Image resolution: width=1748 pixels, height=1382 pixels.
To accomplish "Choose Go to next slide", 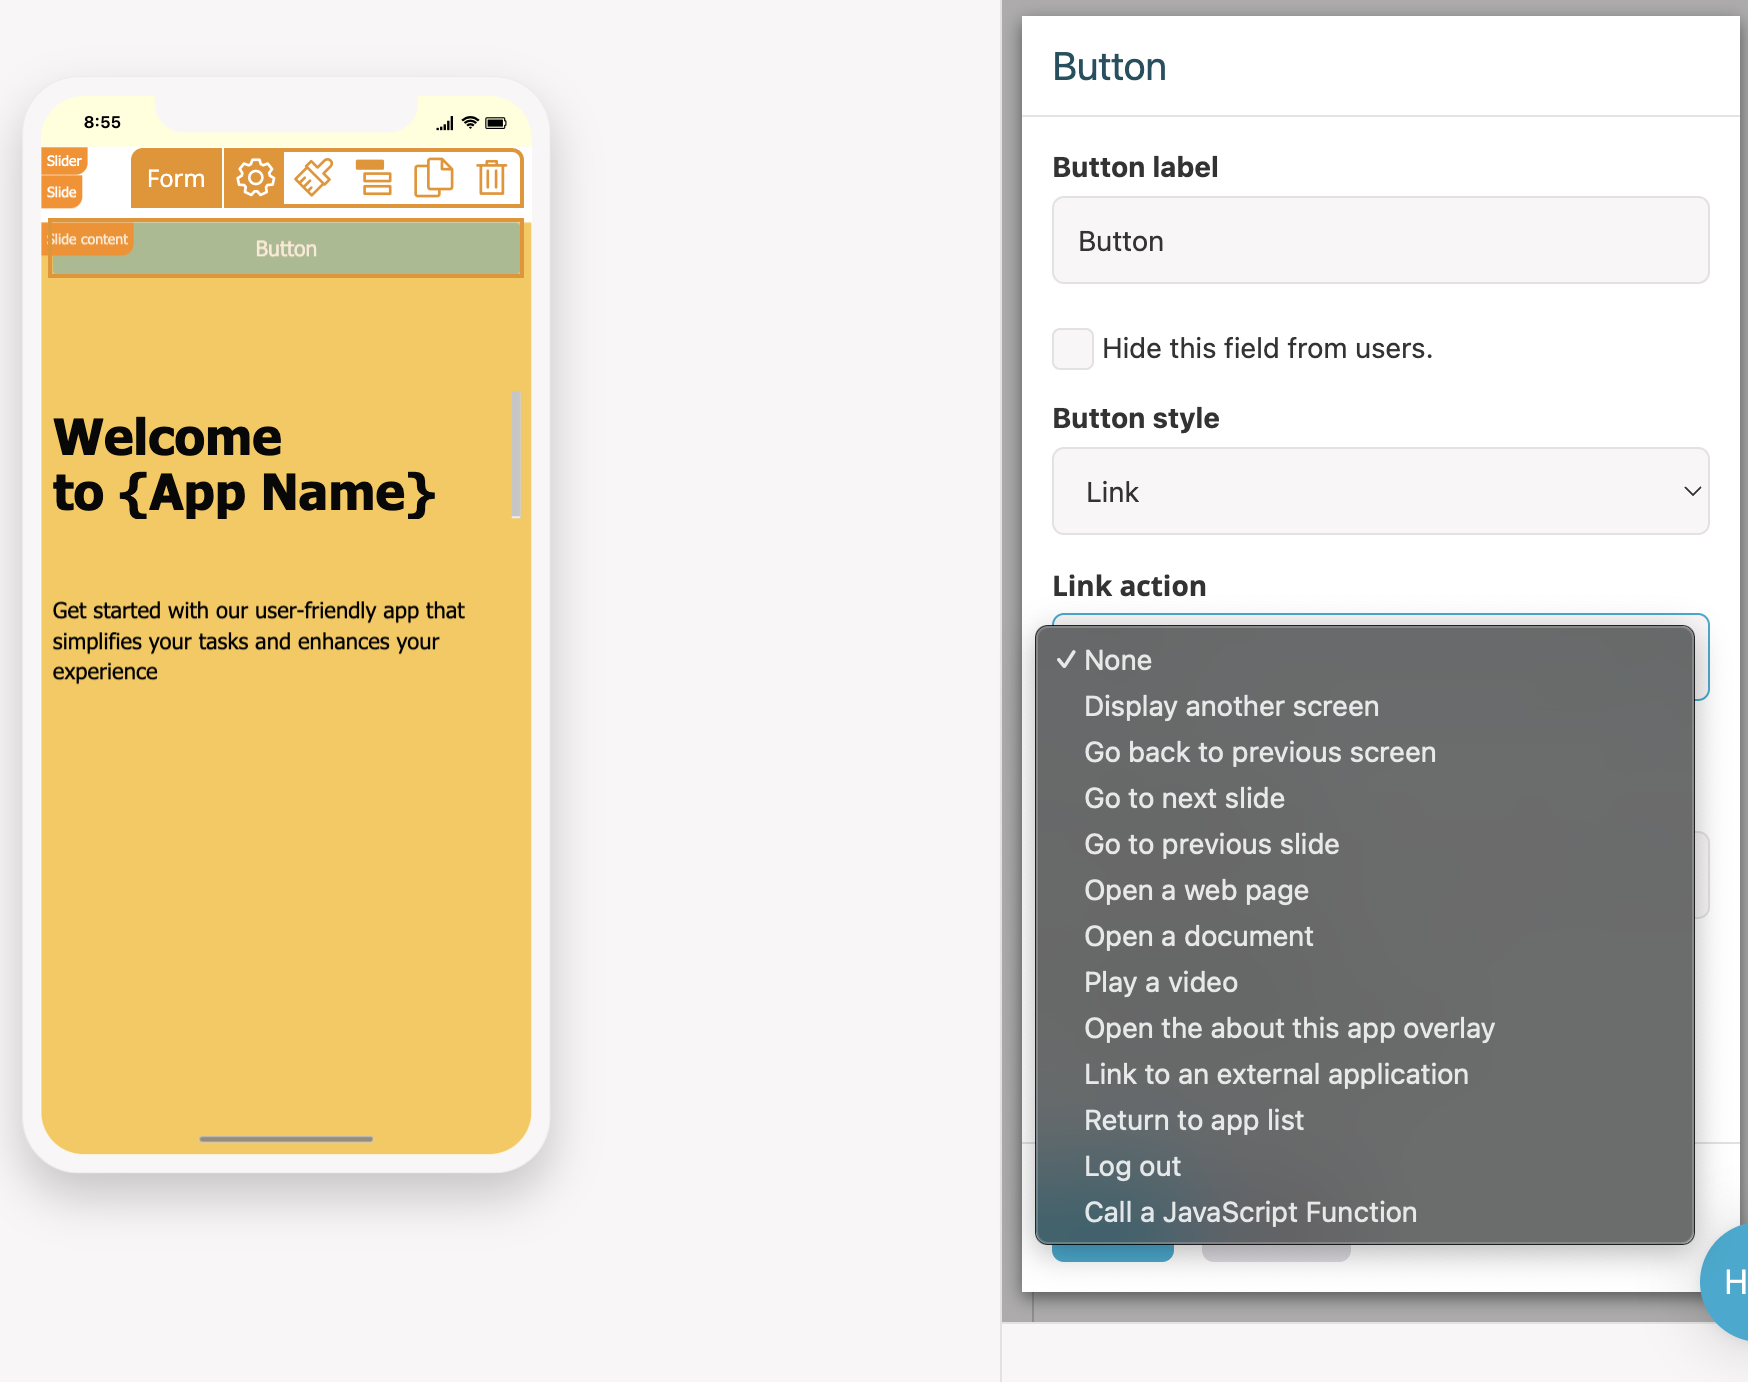I will (1365, 798).
